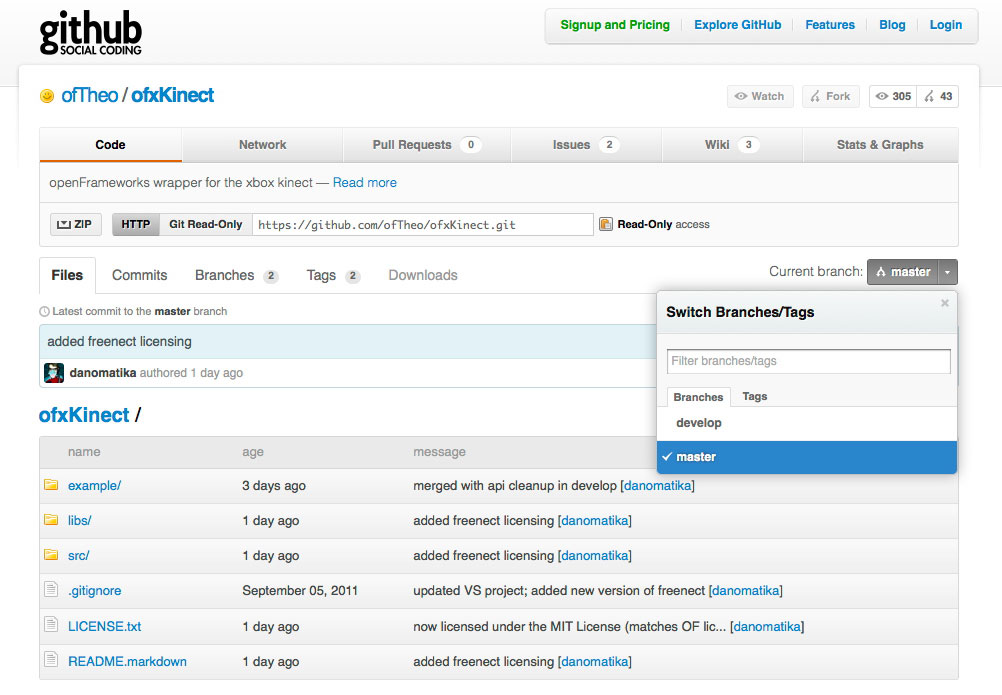The image size is (1002, 695).
Task: Click the 'name' column header
Action: 84,452
